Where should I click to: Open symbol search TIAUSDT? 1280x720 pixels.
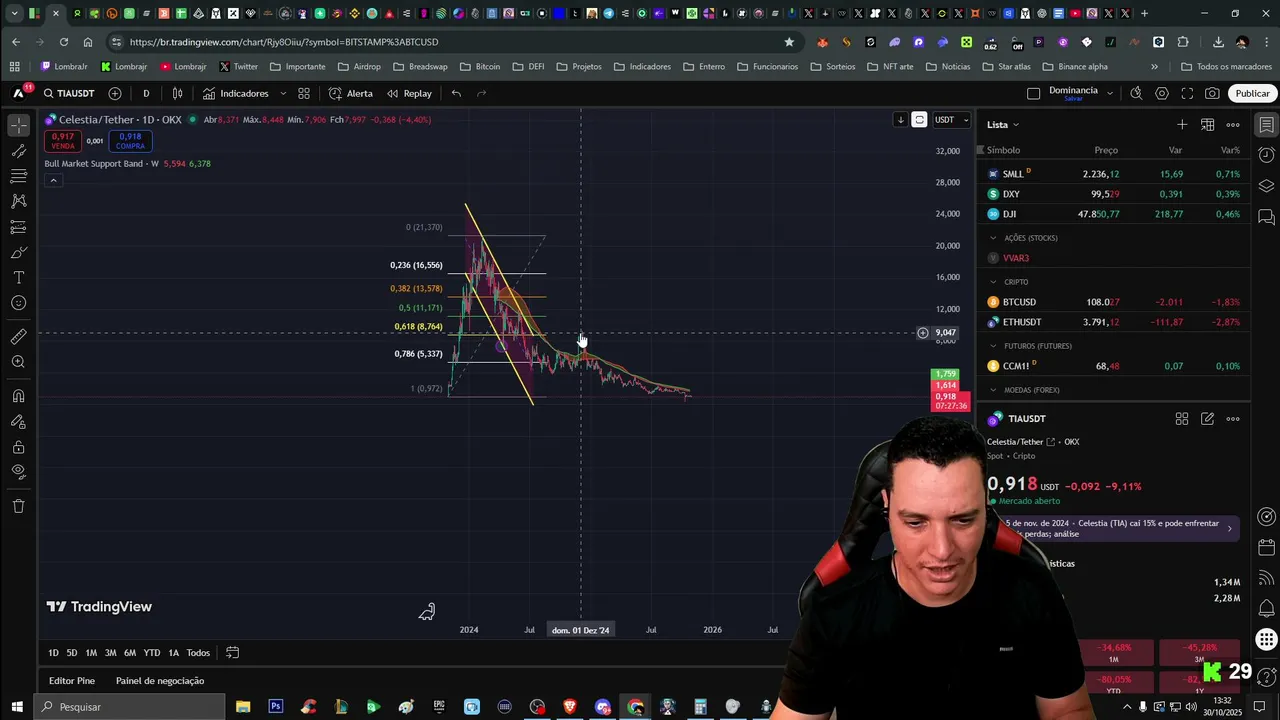click(x=69, y=93)
